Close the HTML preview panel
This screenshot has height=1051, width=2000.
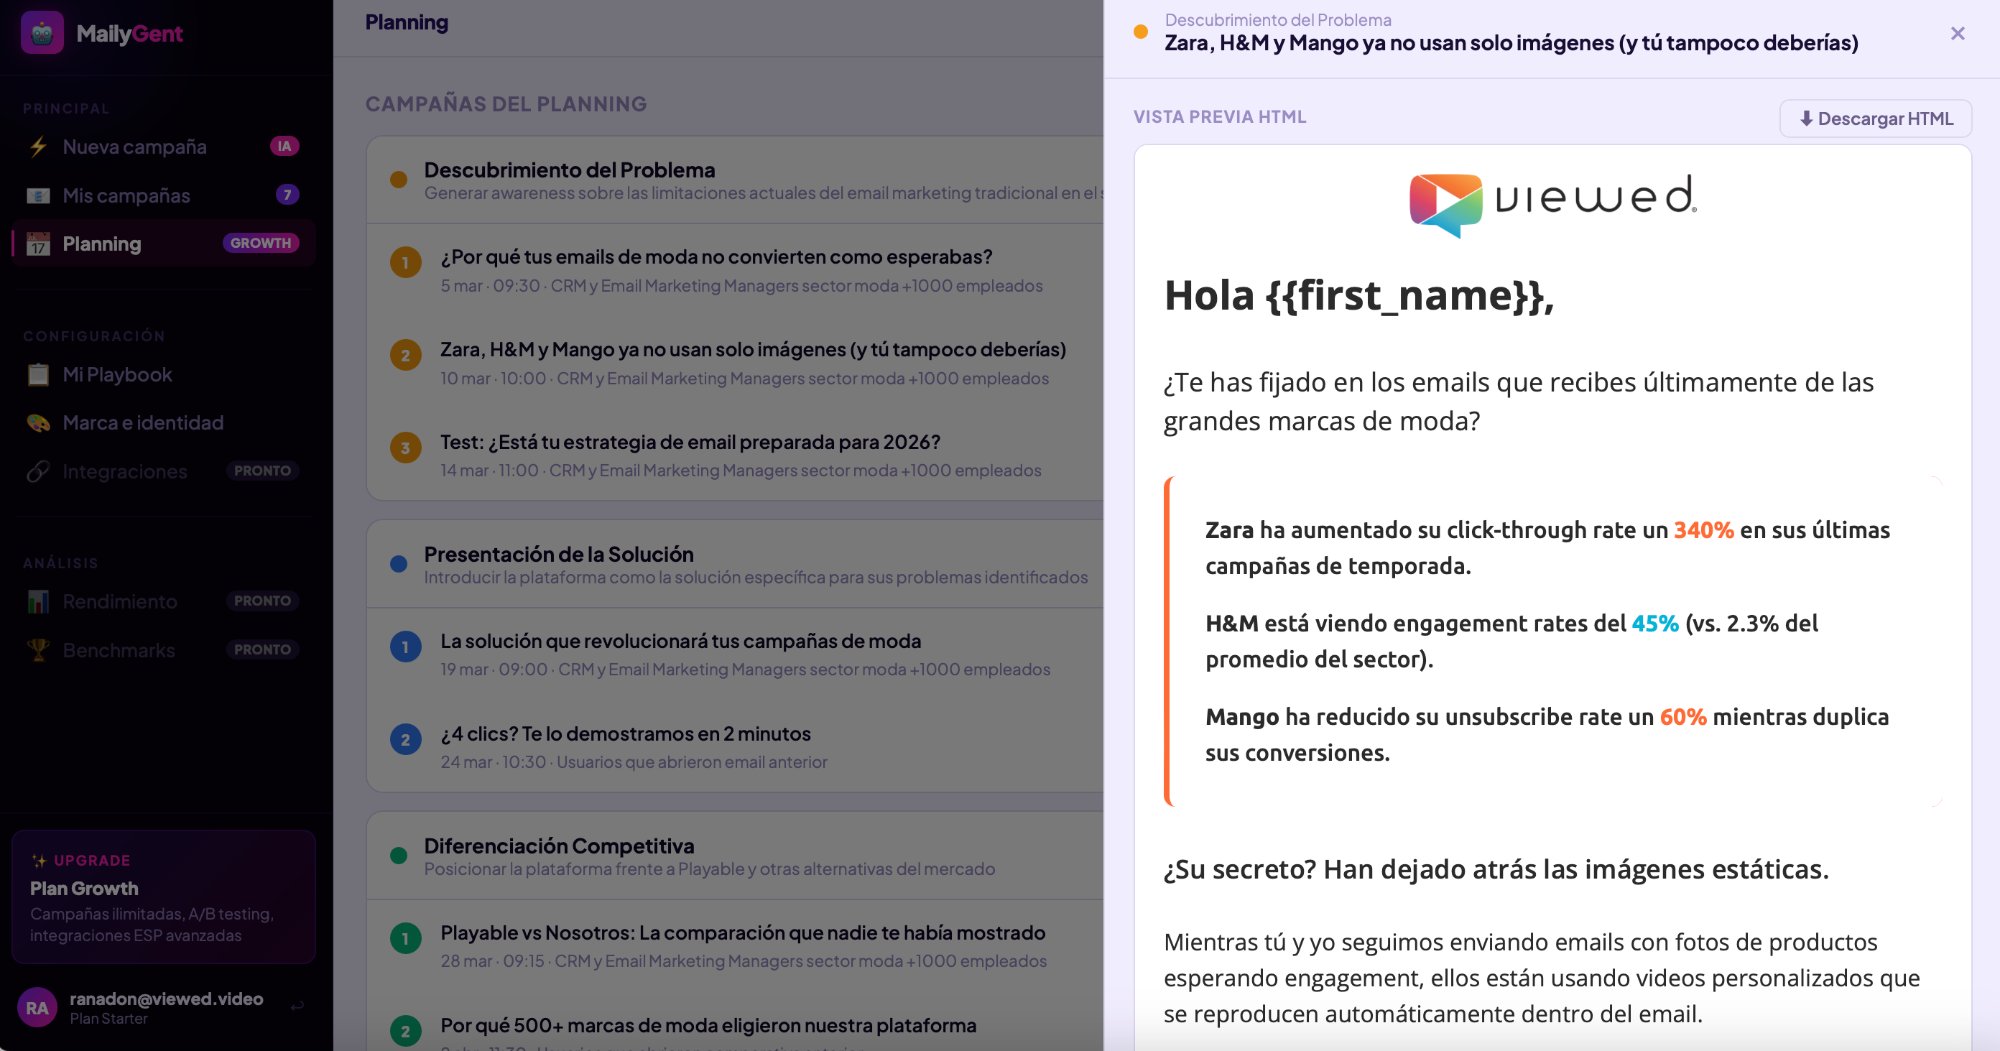[1957, 33]
